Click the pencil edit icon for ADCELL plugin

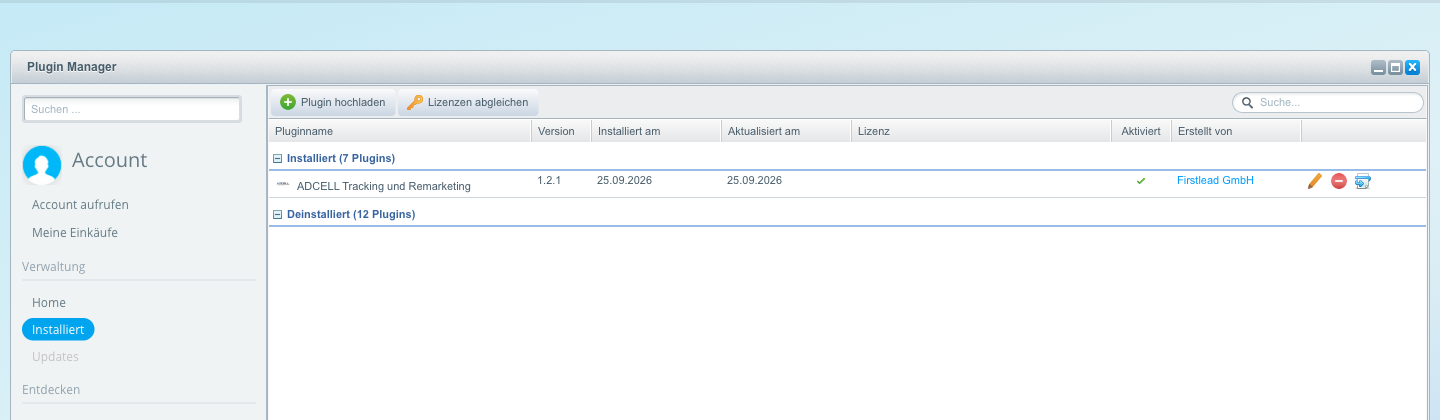pyautogui.click(x=1315, y=181)
